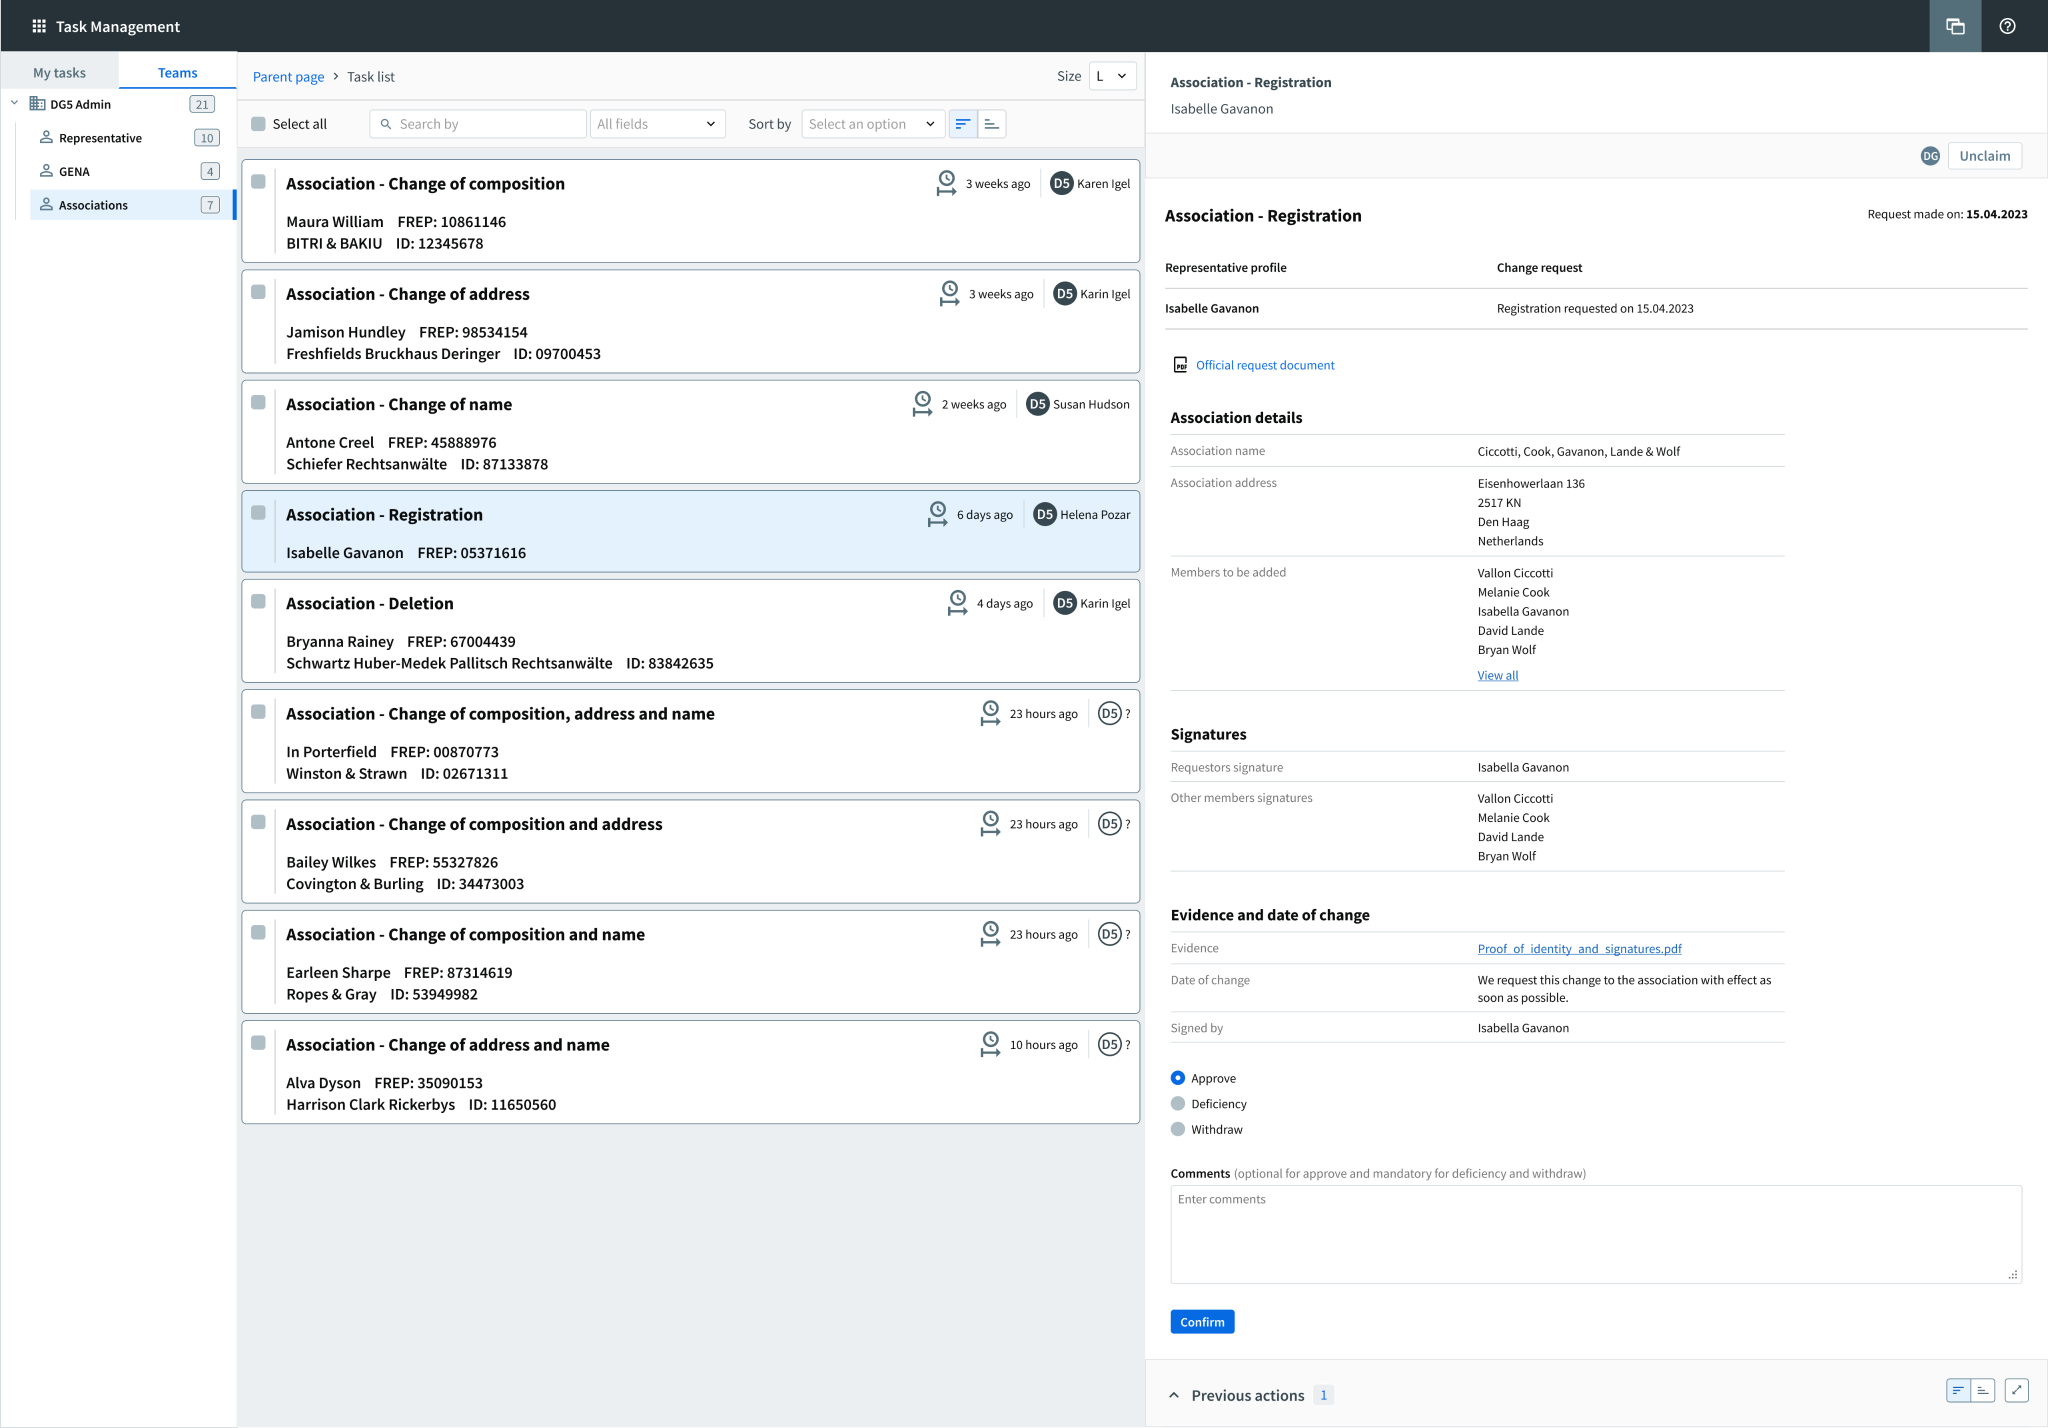Image resolution: width=2048 pixels, height=1428 pixels.
Task: Tick checkbox for Association - Deletion task
Action: coord(259,602)
